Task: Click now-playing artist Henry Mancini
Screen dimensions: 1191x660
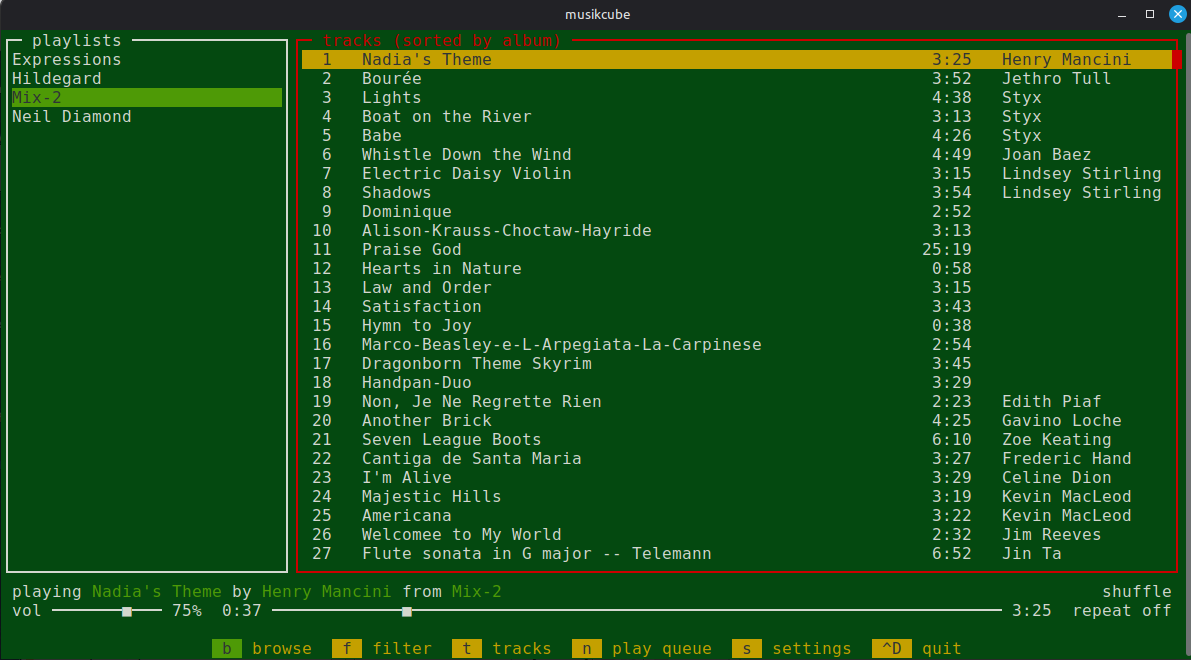Action: [x=327, y=592]
